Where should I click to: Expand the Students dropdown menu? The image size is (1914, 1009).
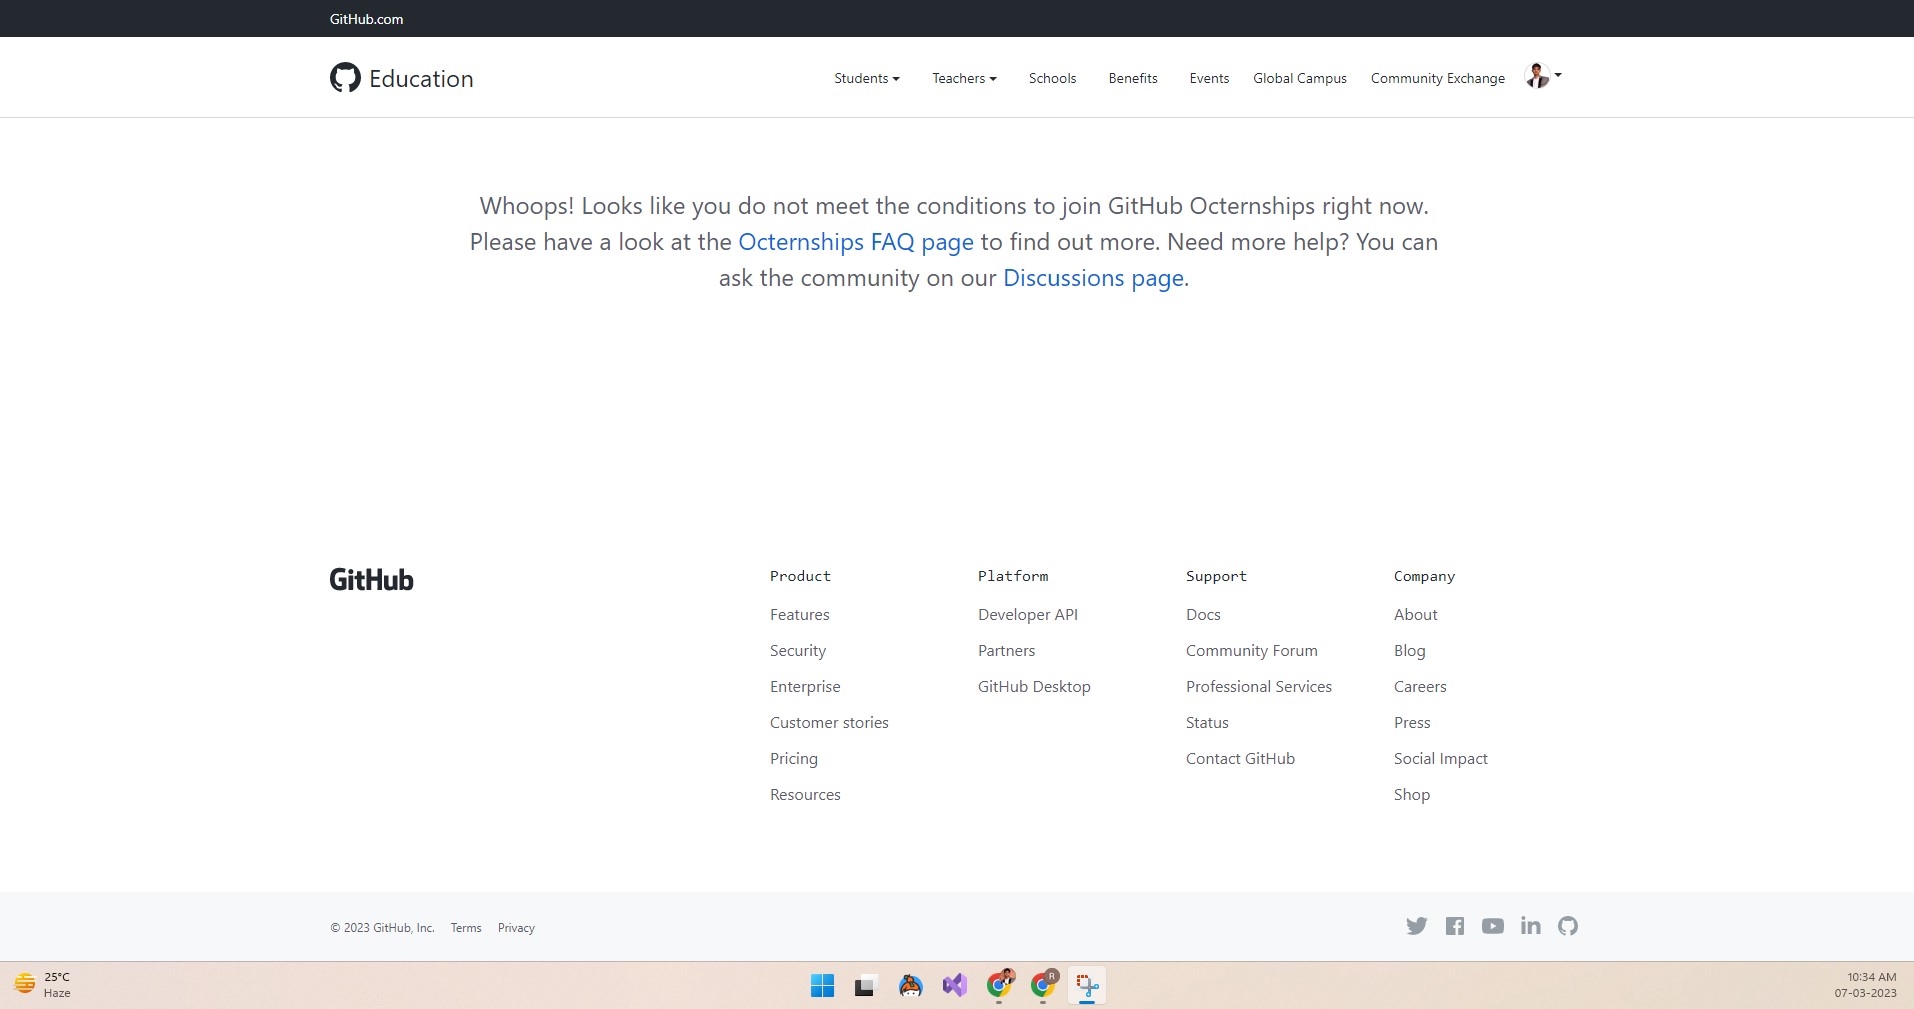coord(866,78)
